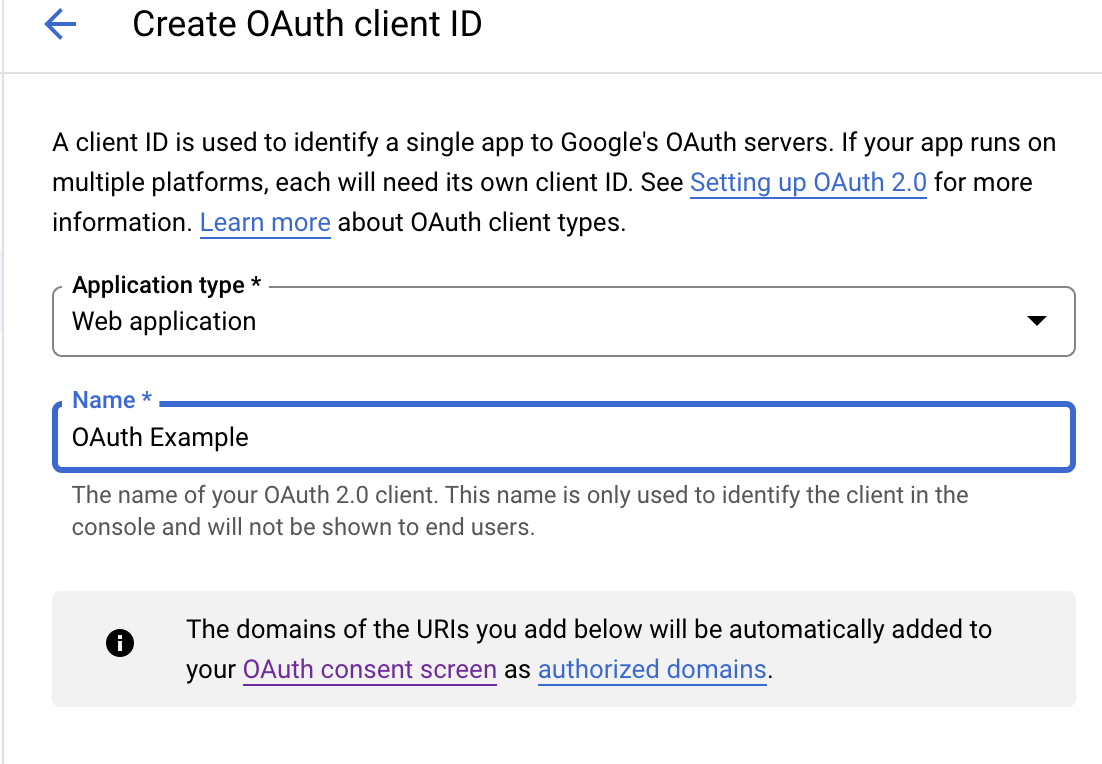Click the Application type * label
The width and height of the screenshot is (1102, 764).
pos(167,285)
